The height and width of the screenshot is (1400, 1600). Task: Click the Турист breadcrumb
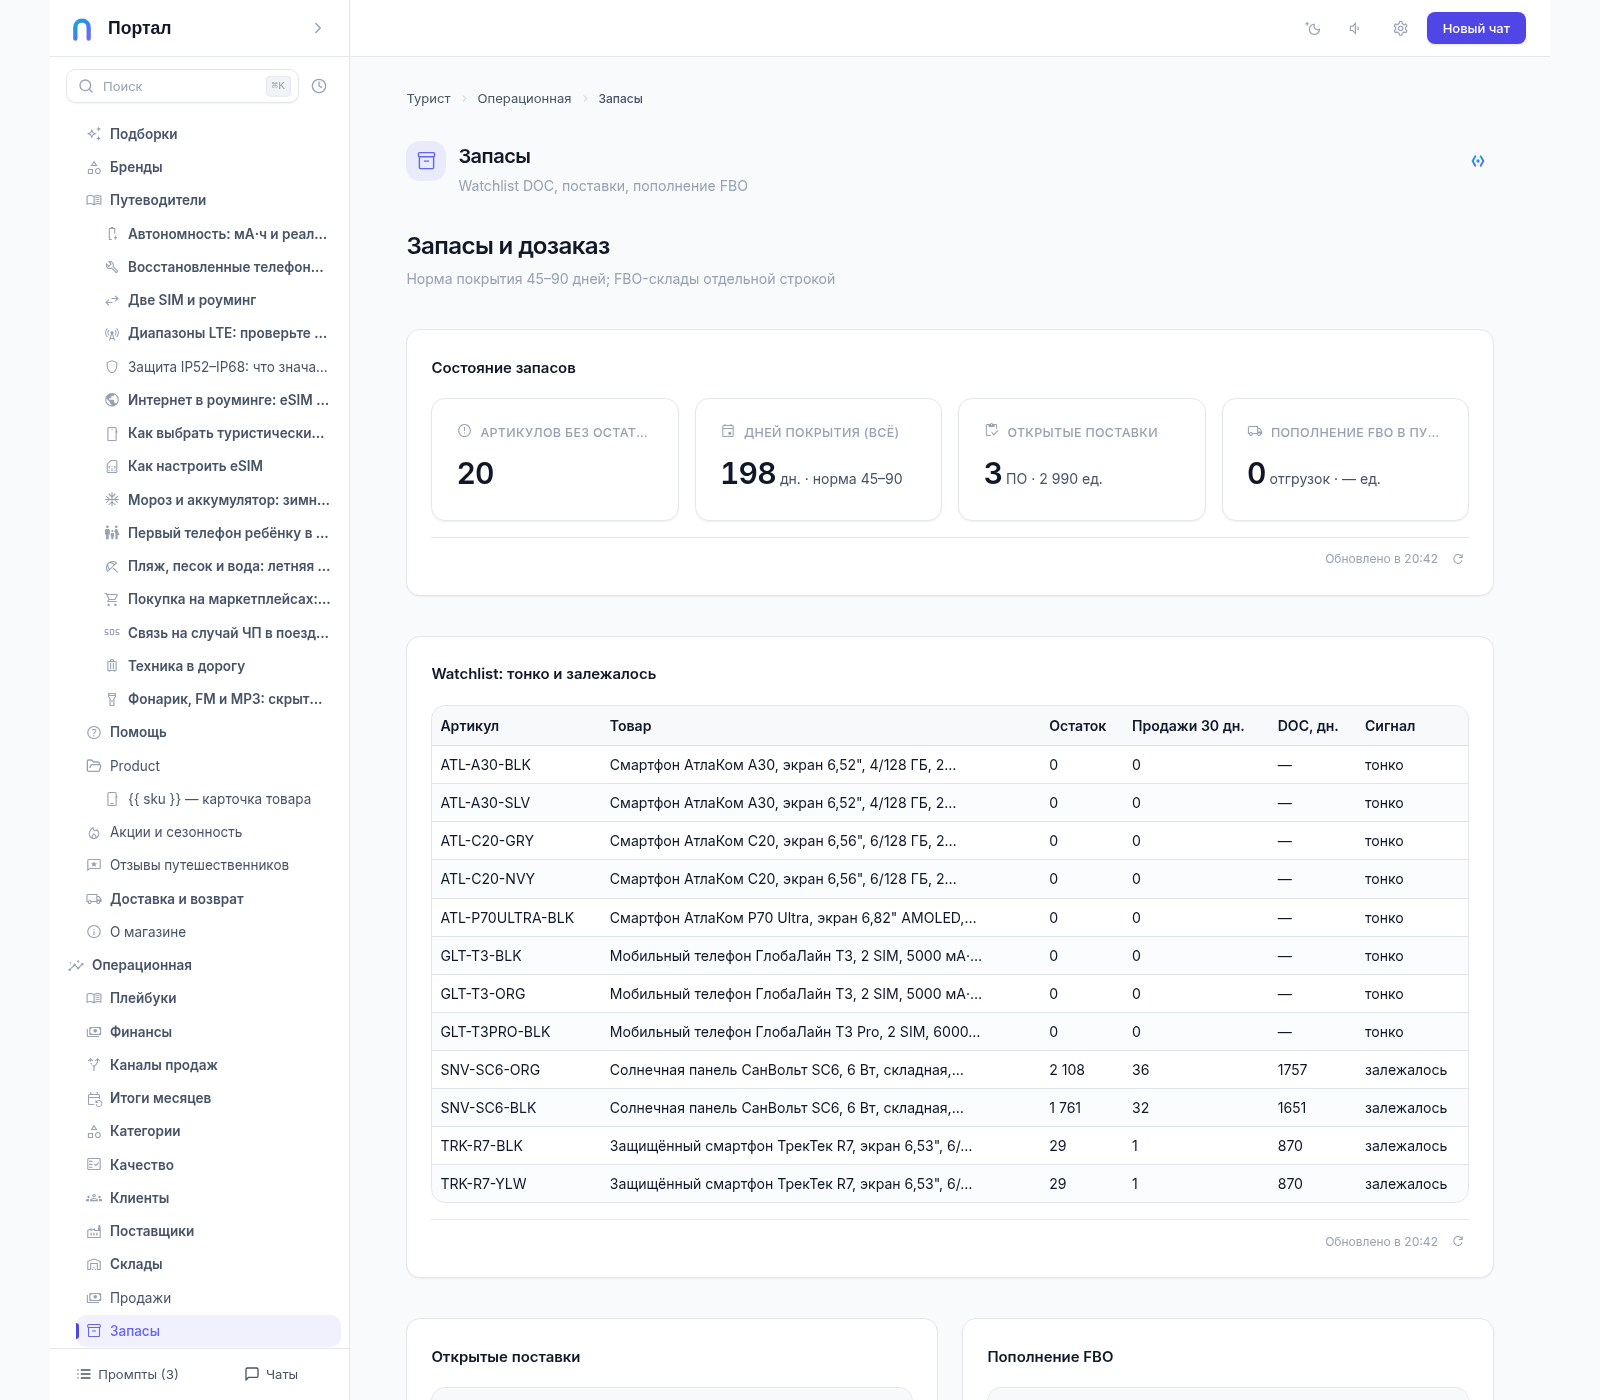click(428, 98)
